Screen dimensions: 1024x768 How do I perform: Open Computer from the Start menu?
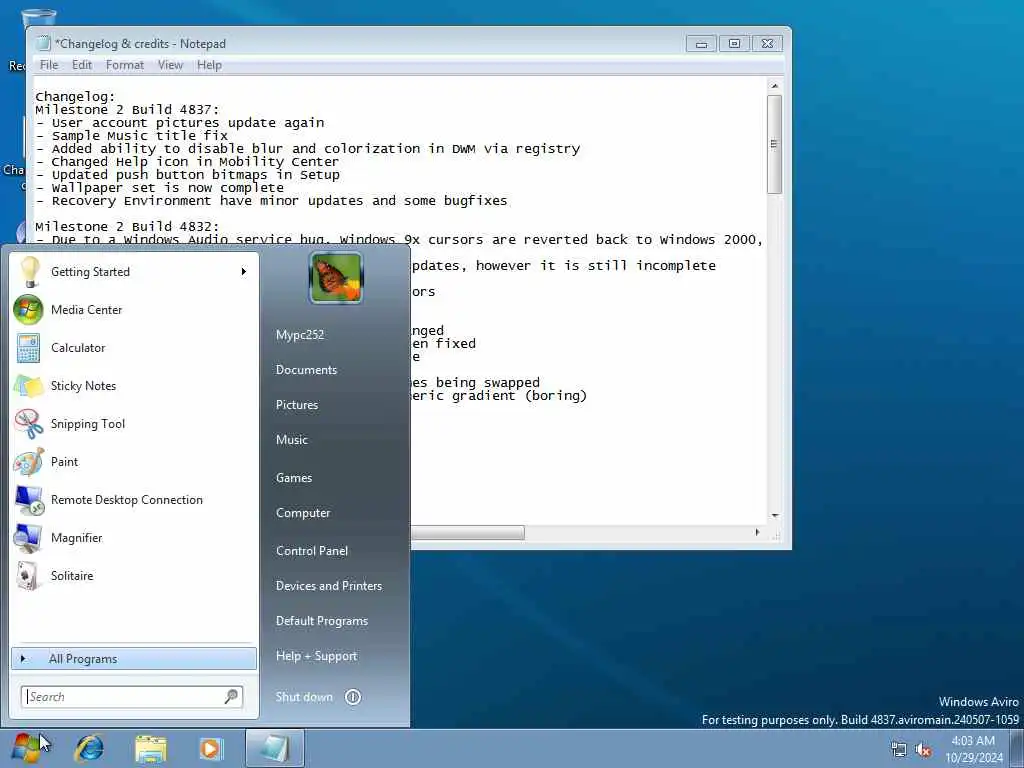[x=303, y=513]
